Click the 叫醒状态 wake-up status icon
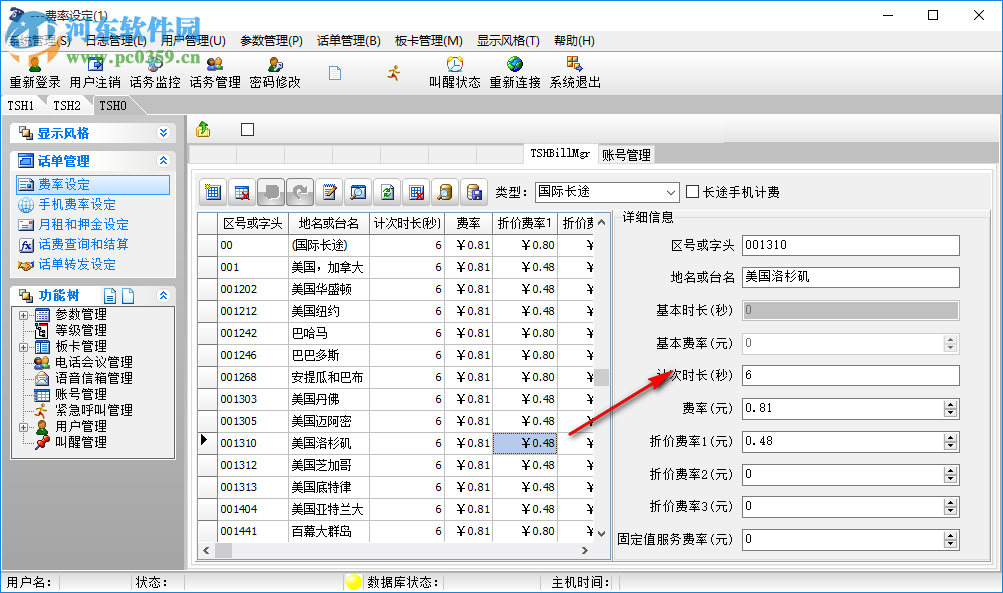The height and width of the screenshot is (593, 1003). [455, 71]
